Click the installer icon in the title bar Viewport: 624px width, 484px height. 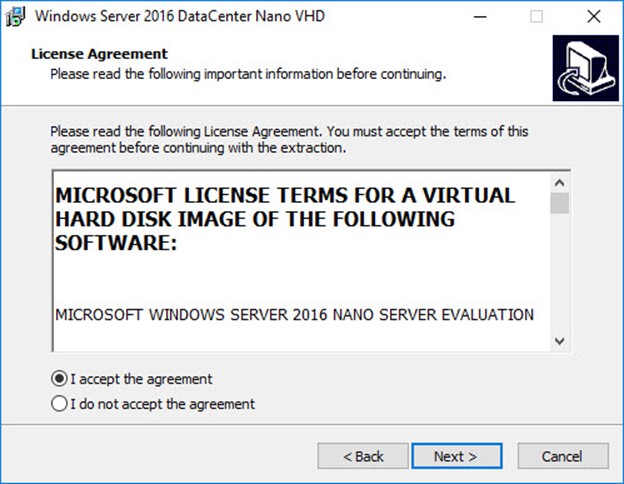[16, 17]
